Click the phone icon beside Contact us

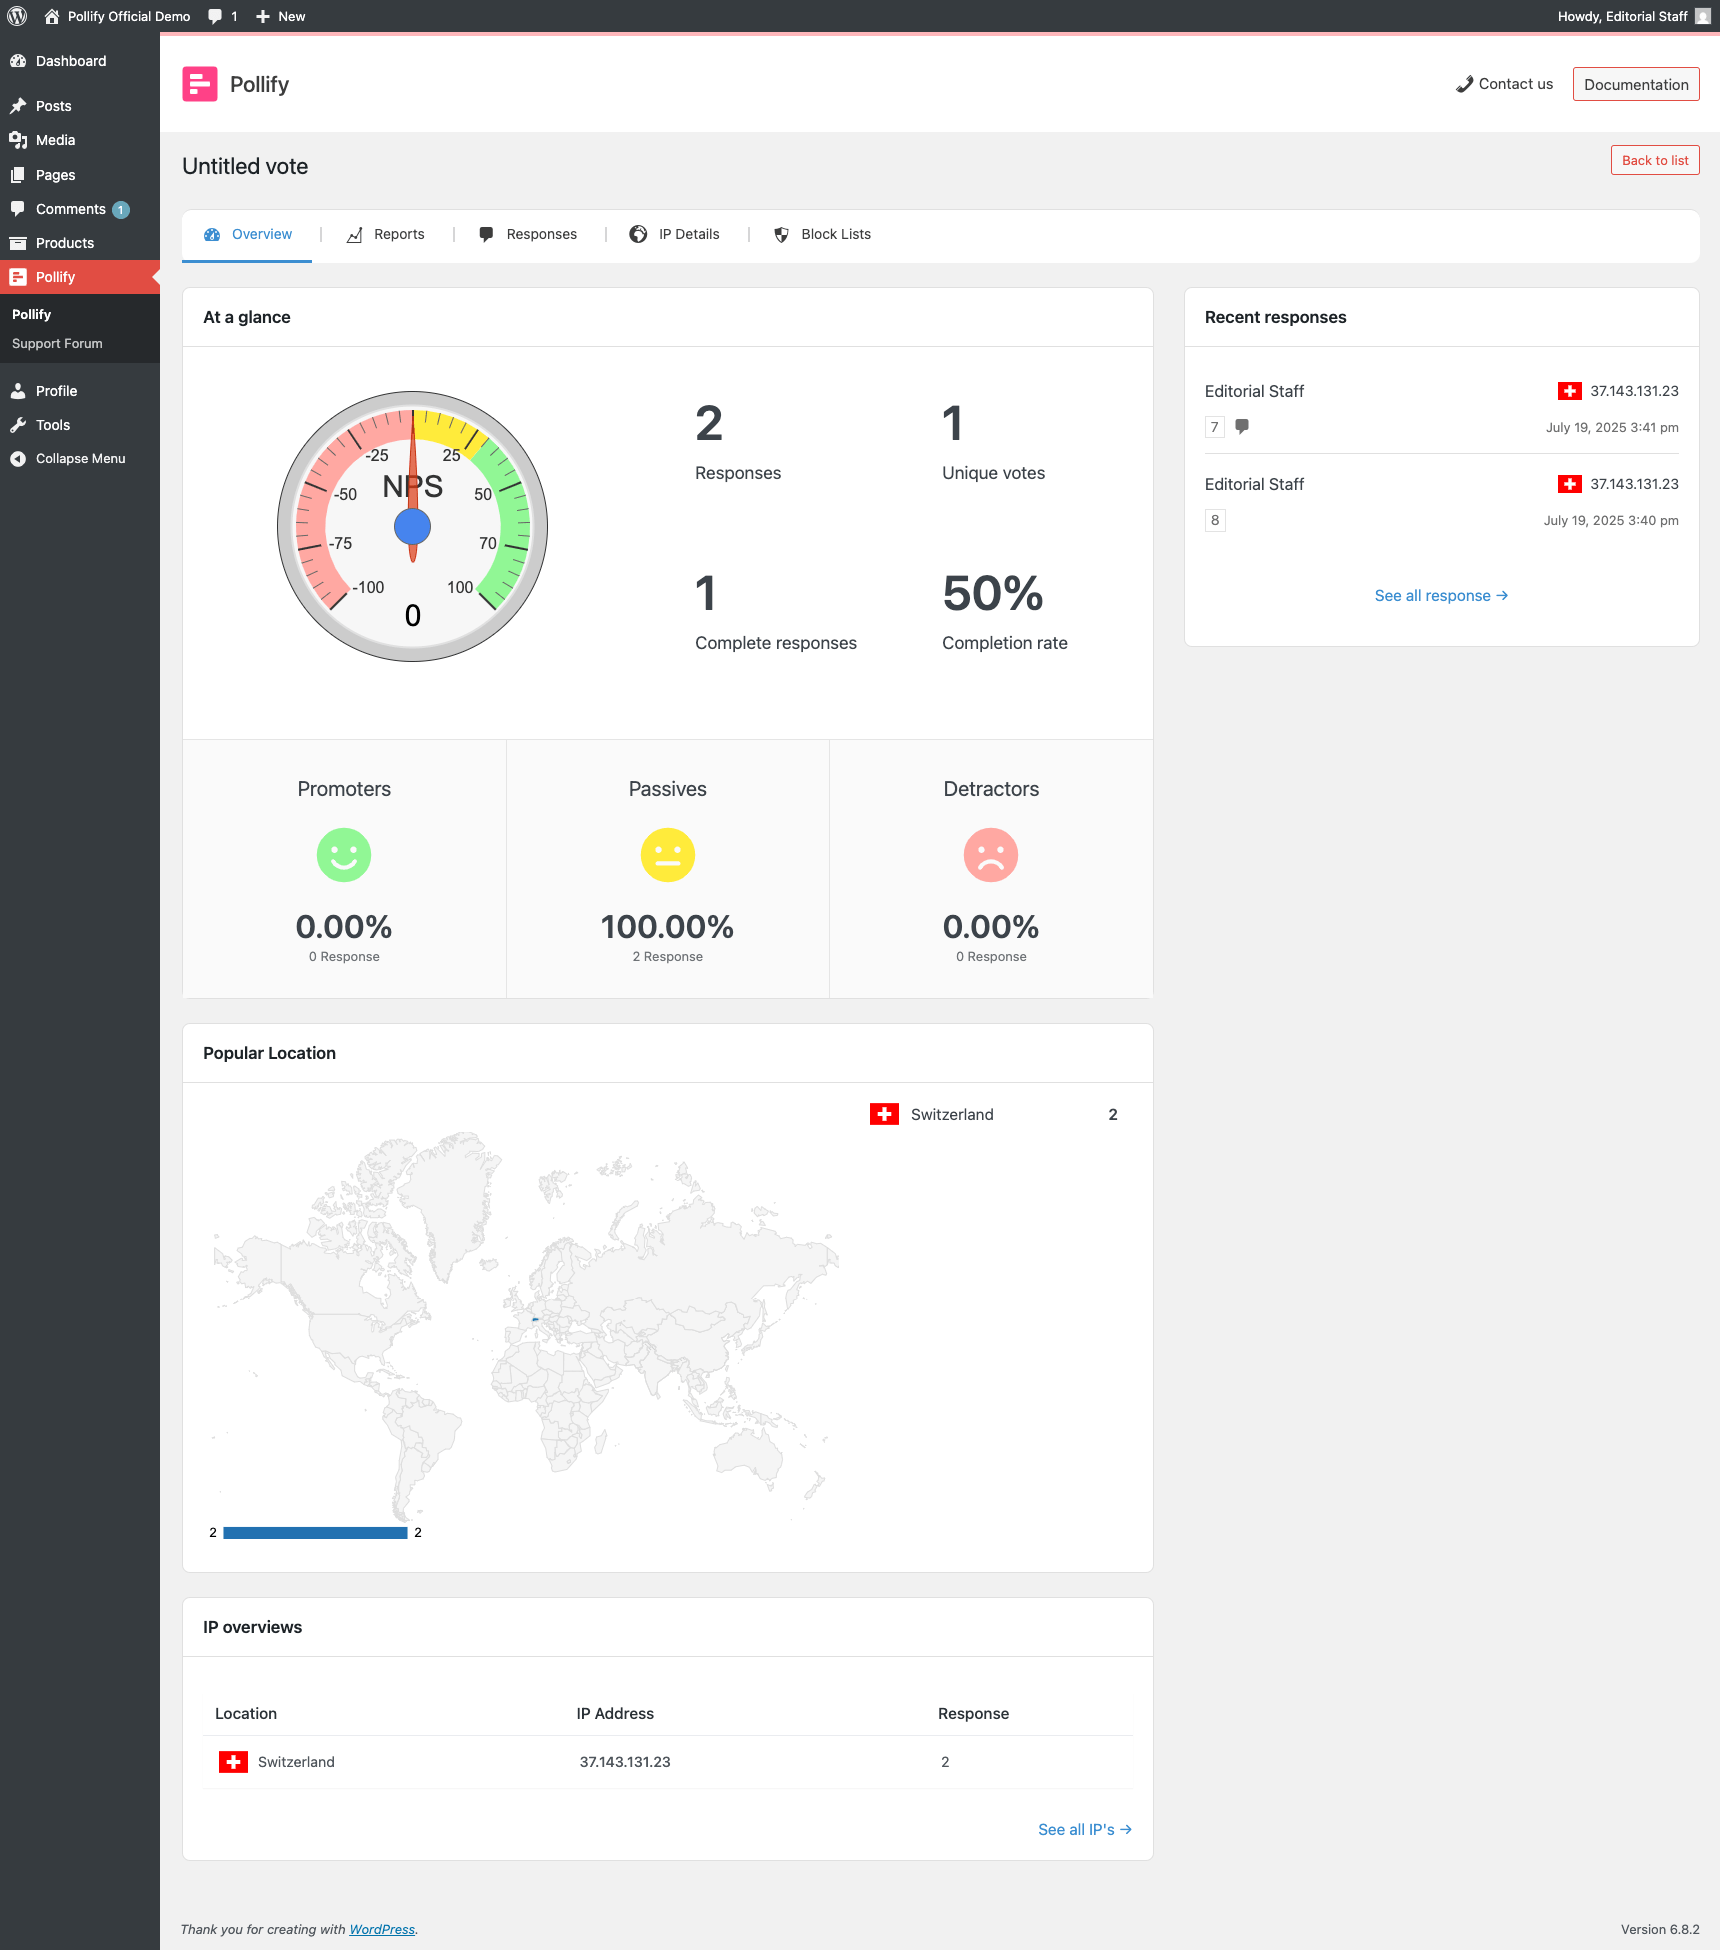pyautogui.click(x=1464, y=84)
